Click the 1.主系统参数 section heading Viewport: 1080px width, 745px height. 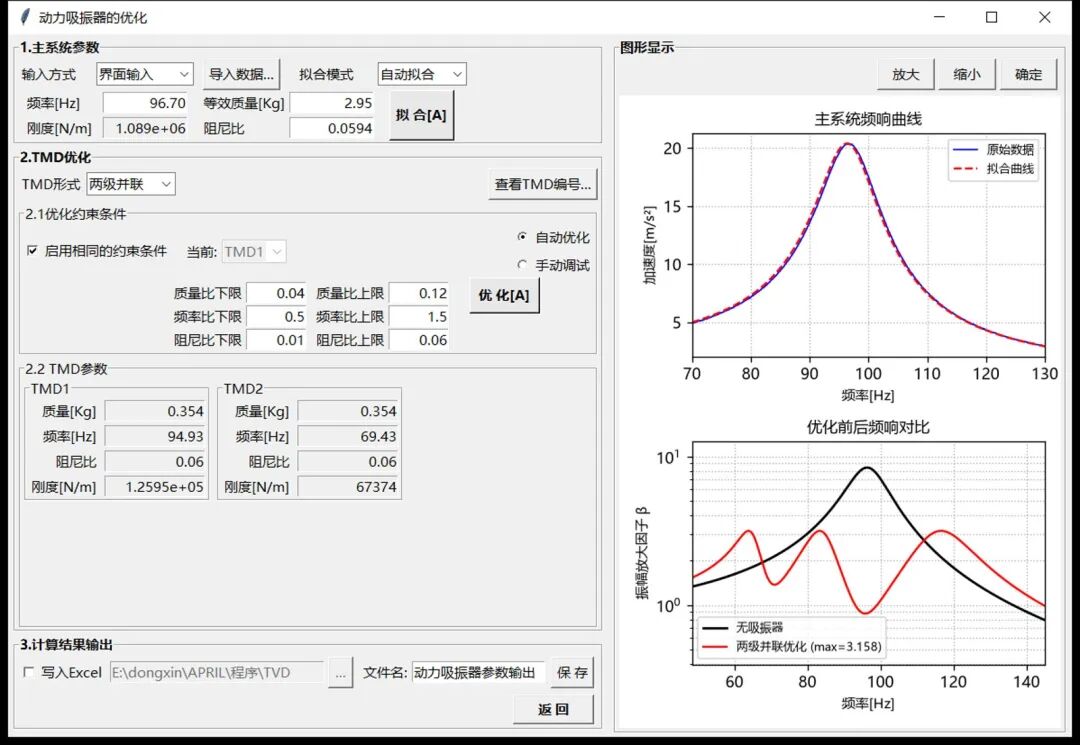(59, 48)
